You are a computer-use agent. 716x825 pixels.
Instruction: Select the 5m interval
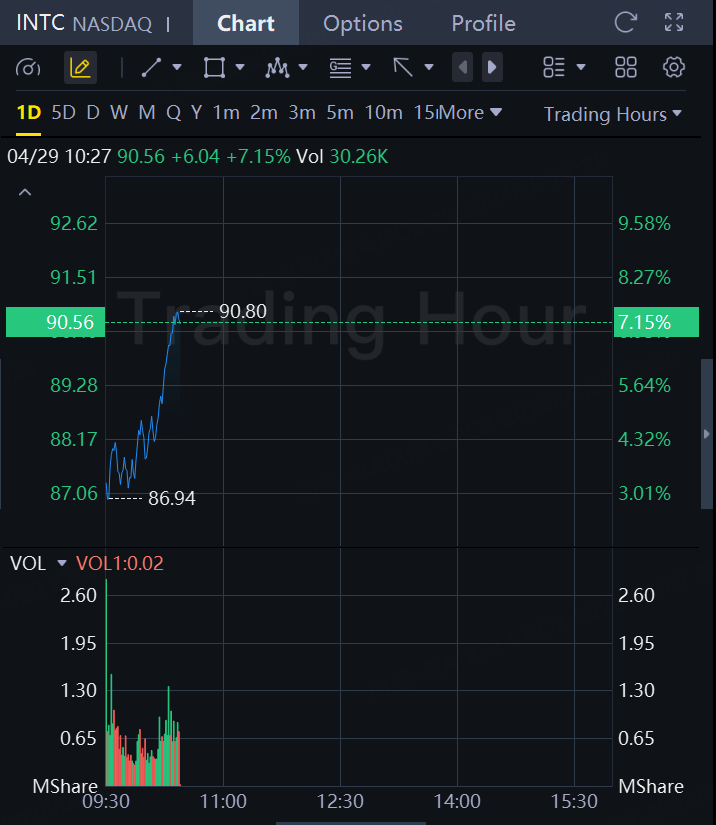[x=340, y=113]
